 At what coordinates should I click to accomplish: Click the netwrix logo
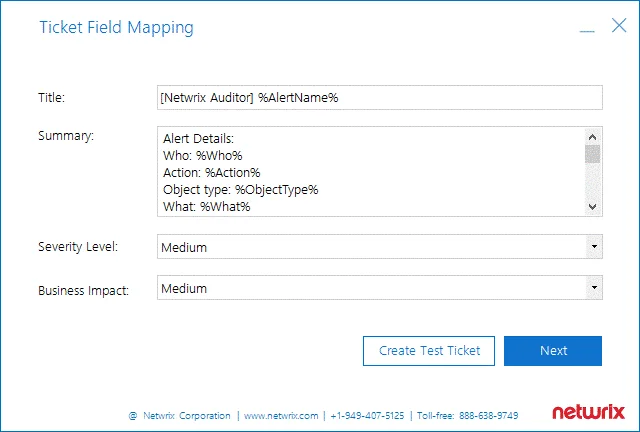[588, 412]
